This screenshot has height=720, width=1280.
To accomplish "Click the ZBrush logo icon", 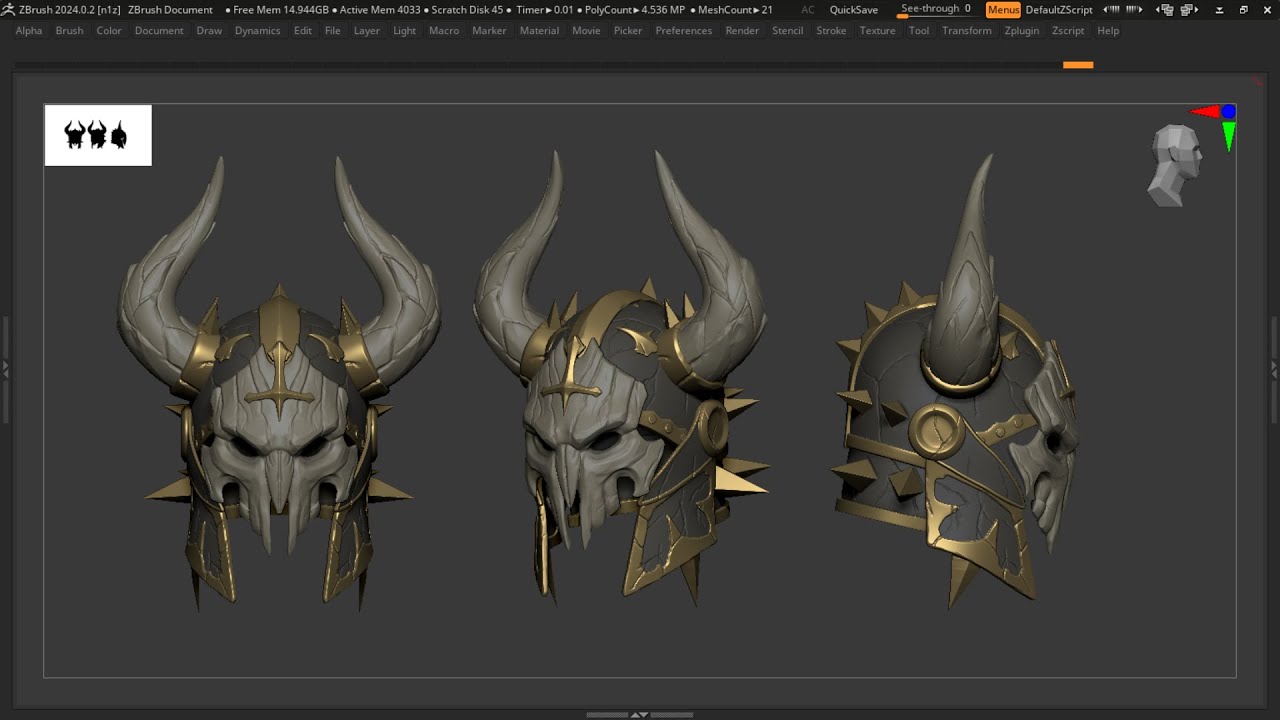I will coord(8,9).
